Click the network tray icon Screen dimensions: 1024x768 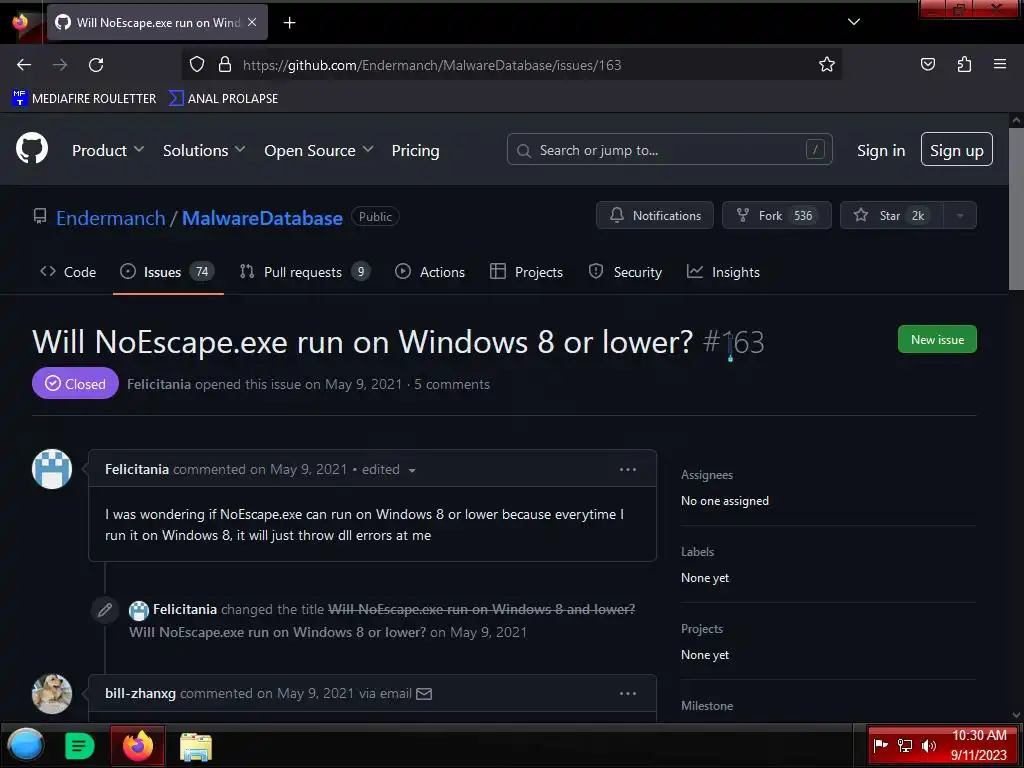904,745
